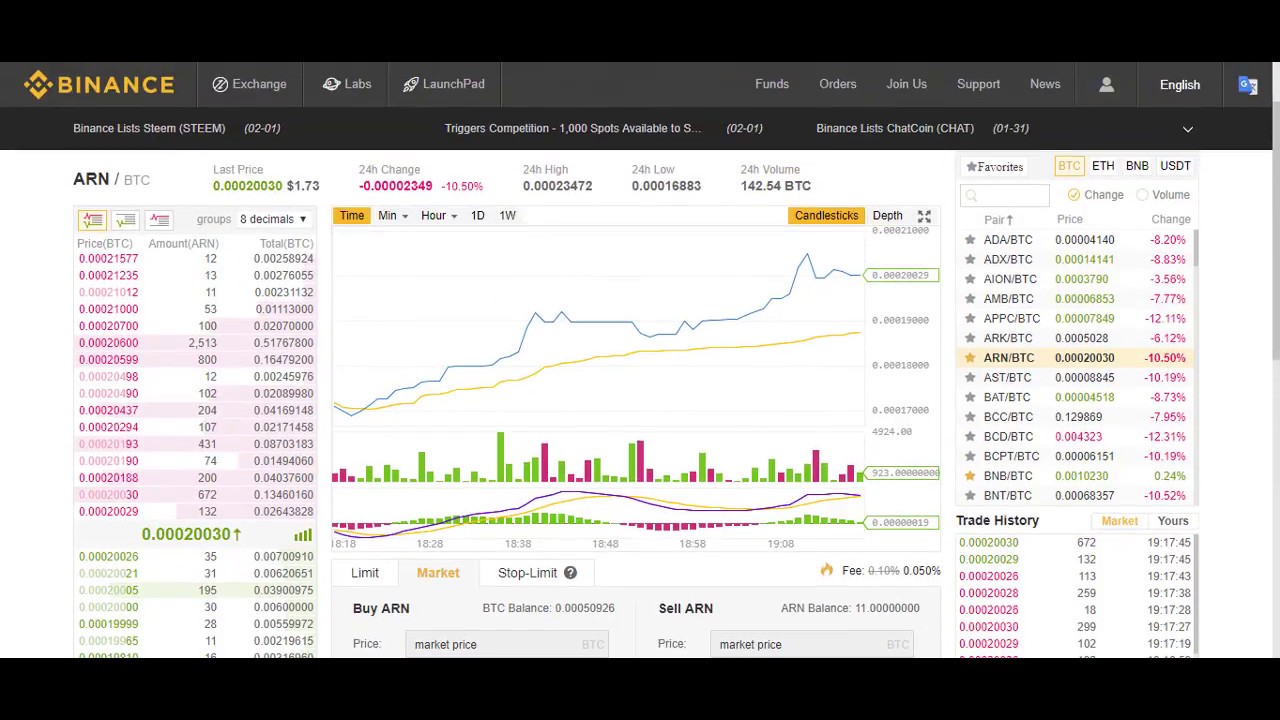Select the USDT market tab

(1175, 166)
